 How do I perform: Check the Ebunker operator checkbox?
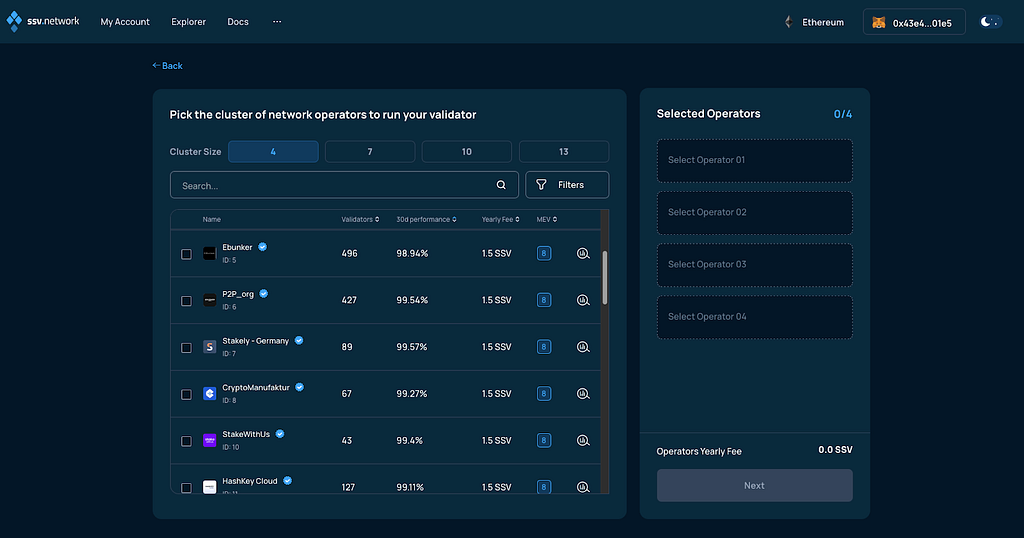click(186, 254)
